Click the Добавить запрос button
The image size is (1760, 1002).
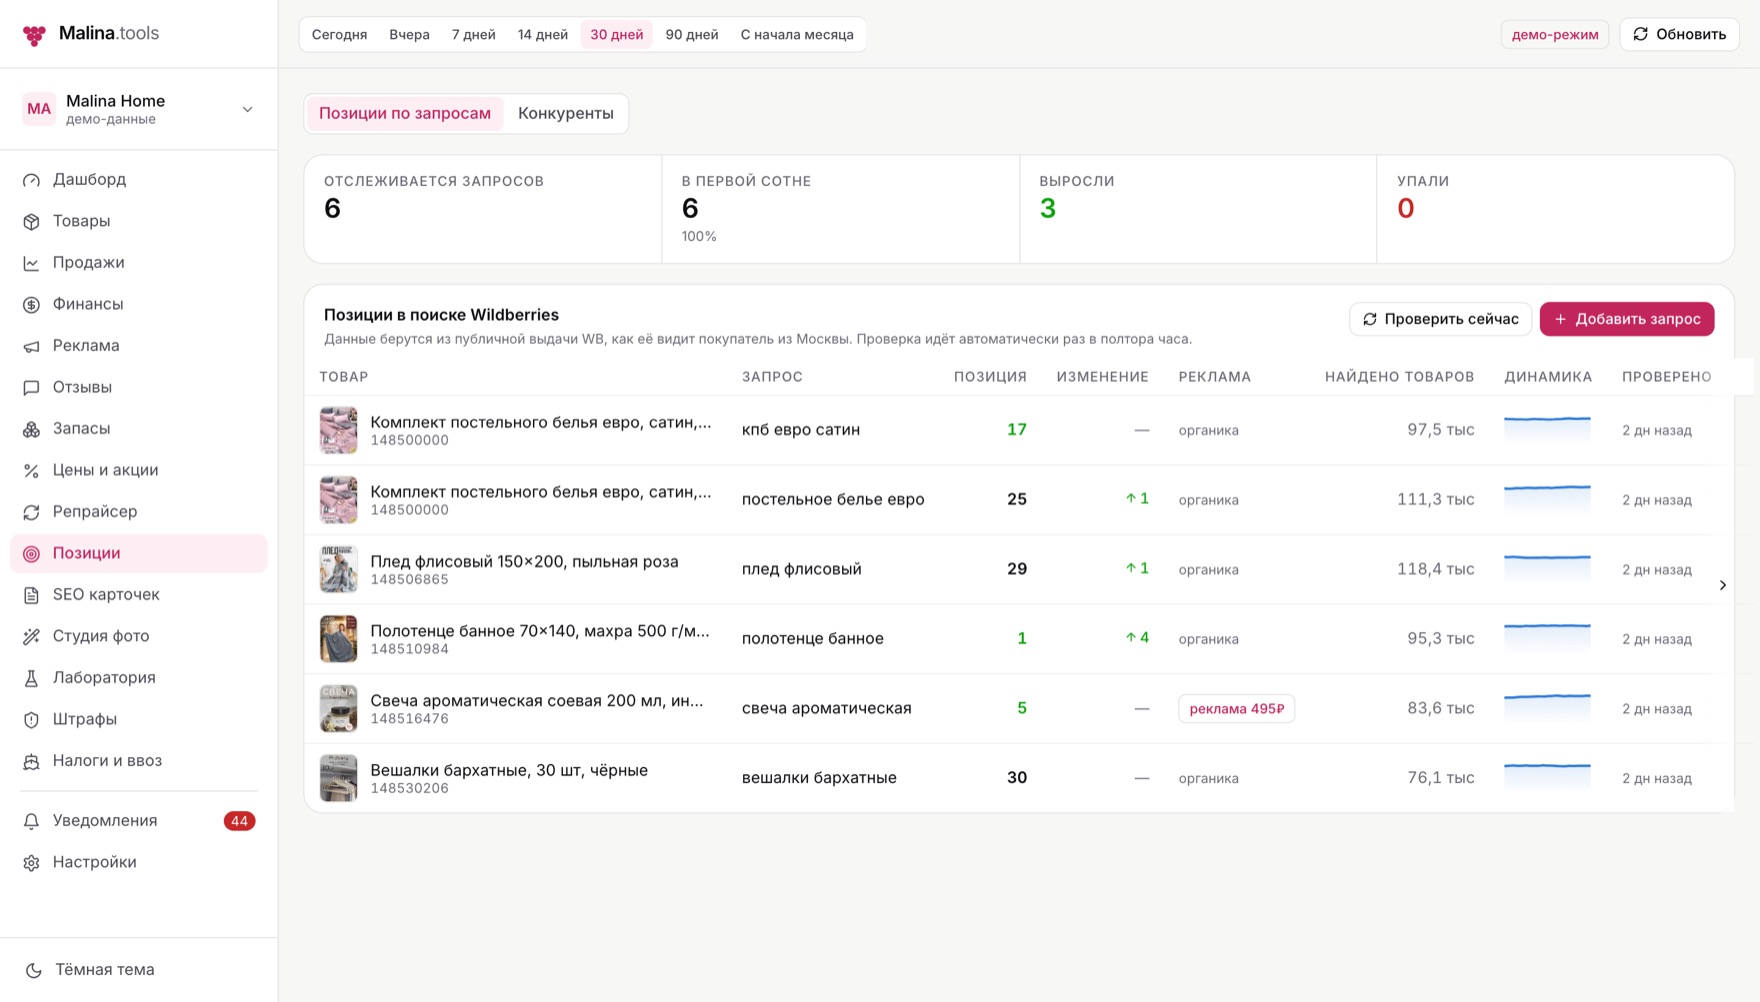coord(1627,319)
